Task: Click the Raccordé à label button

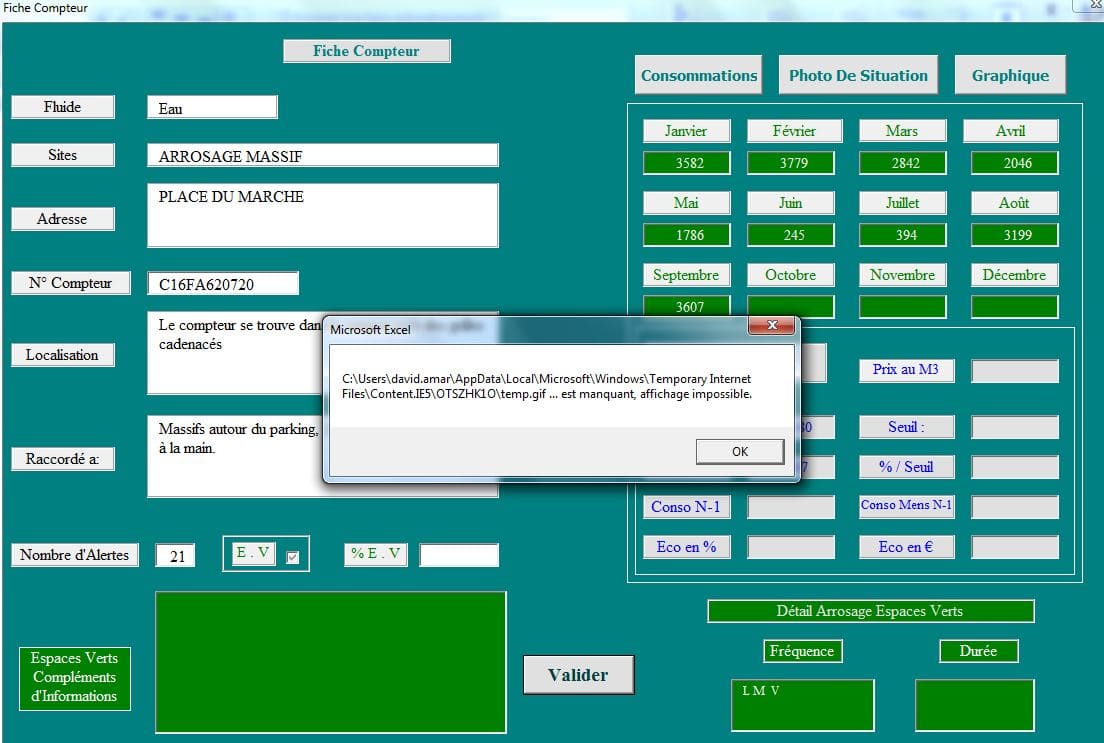Action: 63,459
